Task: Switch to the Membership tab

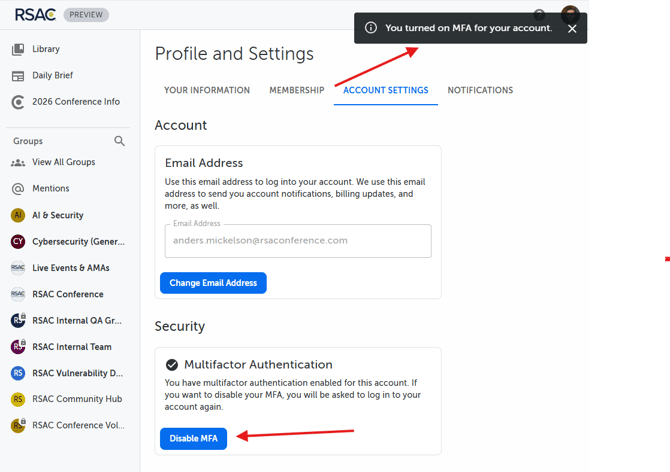Action: pyautogui.click(x=296, y=90)
